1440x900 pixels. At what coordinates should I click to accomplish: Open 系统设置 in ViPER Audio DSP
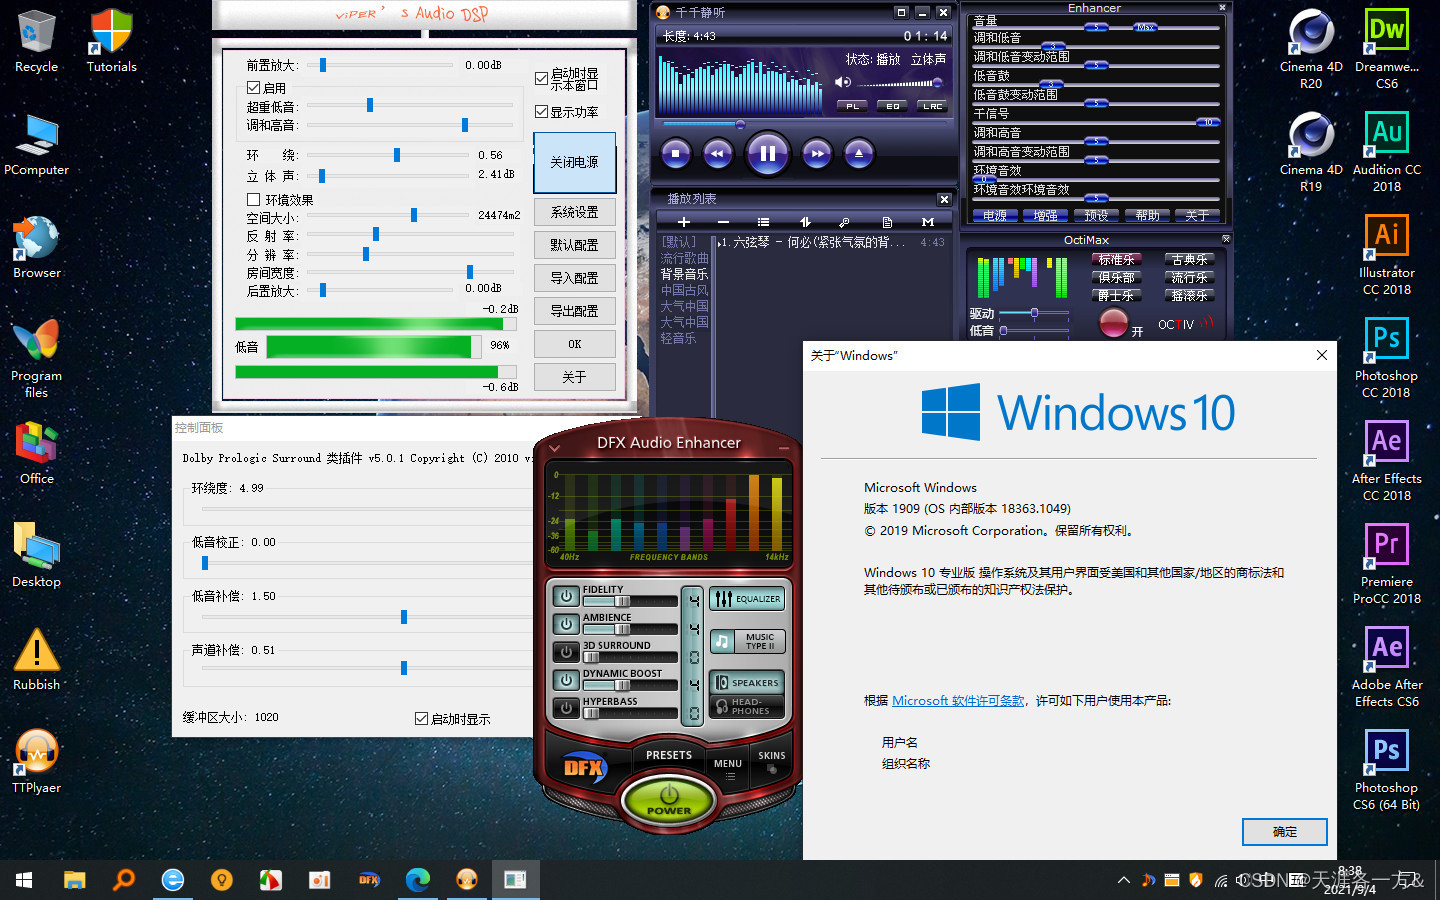tap(575, 212)
